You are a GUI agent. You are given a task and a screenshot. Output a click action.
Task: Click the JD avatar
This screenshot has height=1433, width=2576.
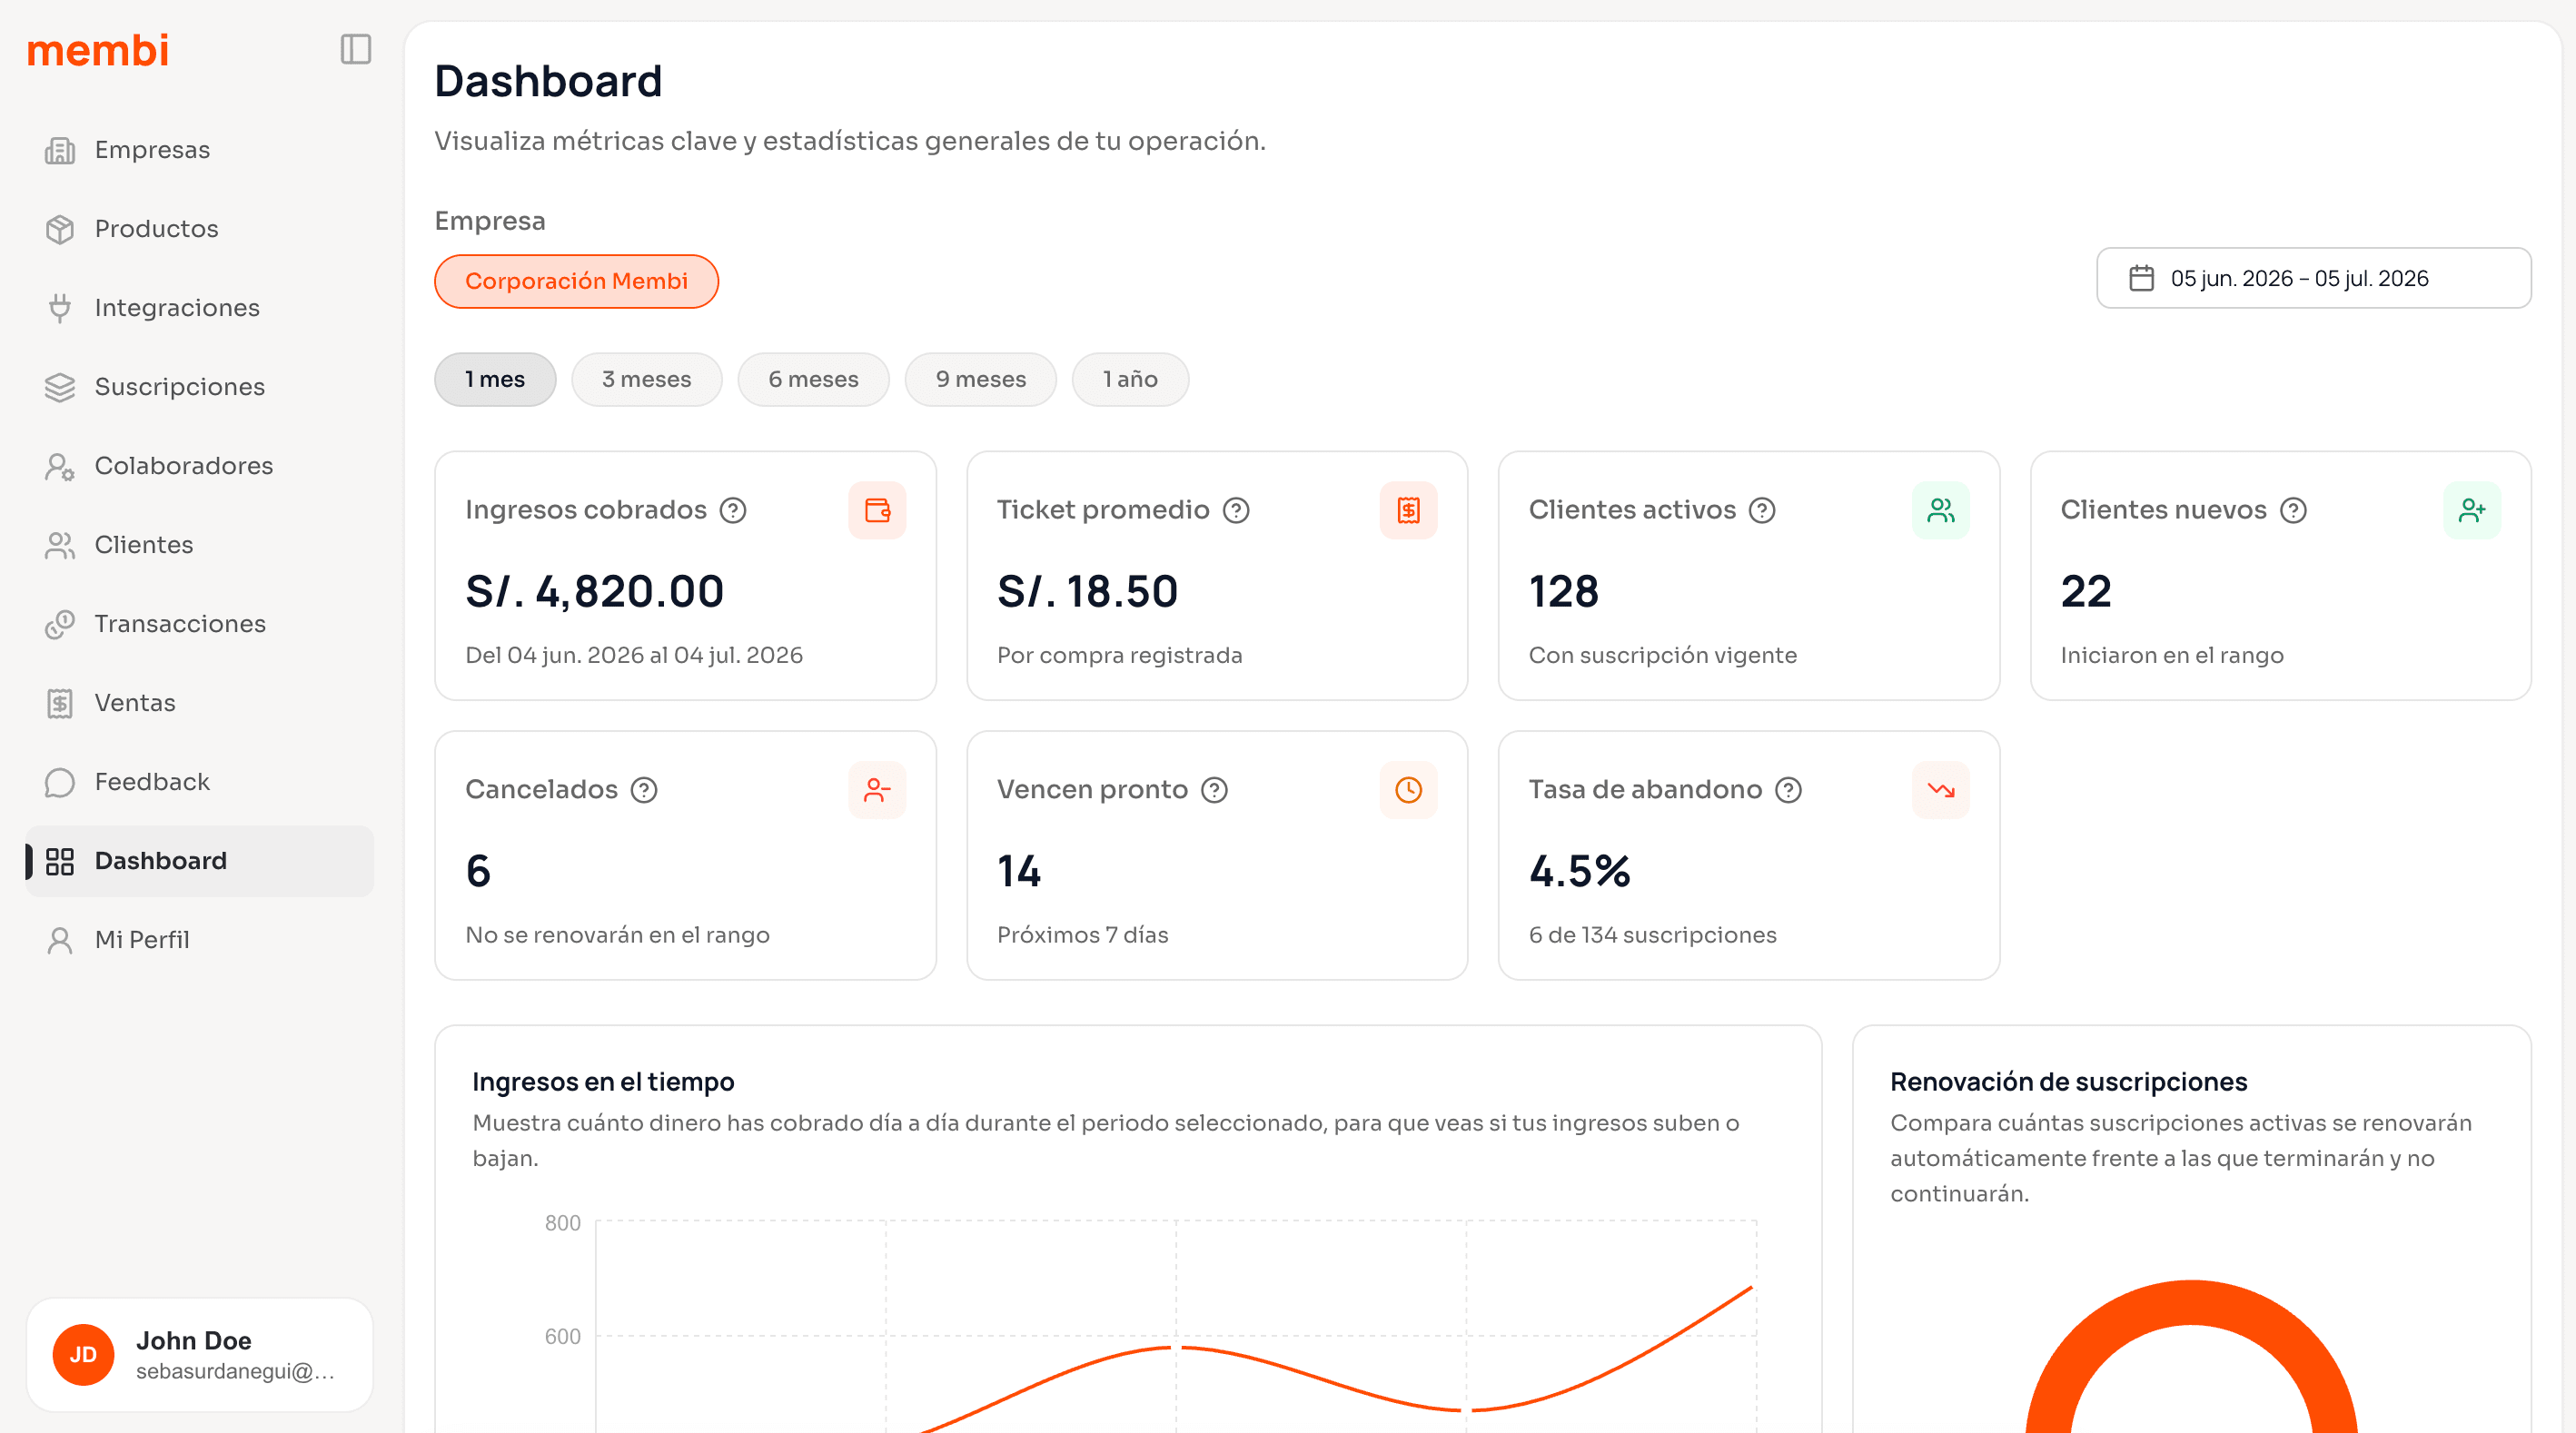pyautogui.click(x=83, y=1355)
